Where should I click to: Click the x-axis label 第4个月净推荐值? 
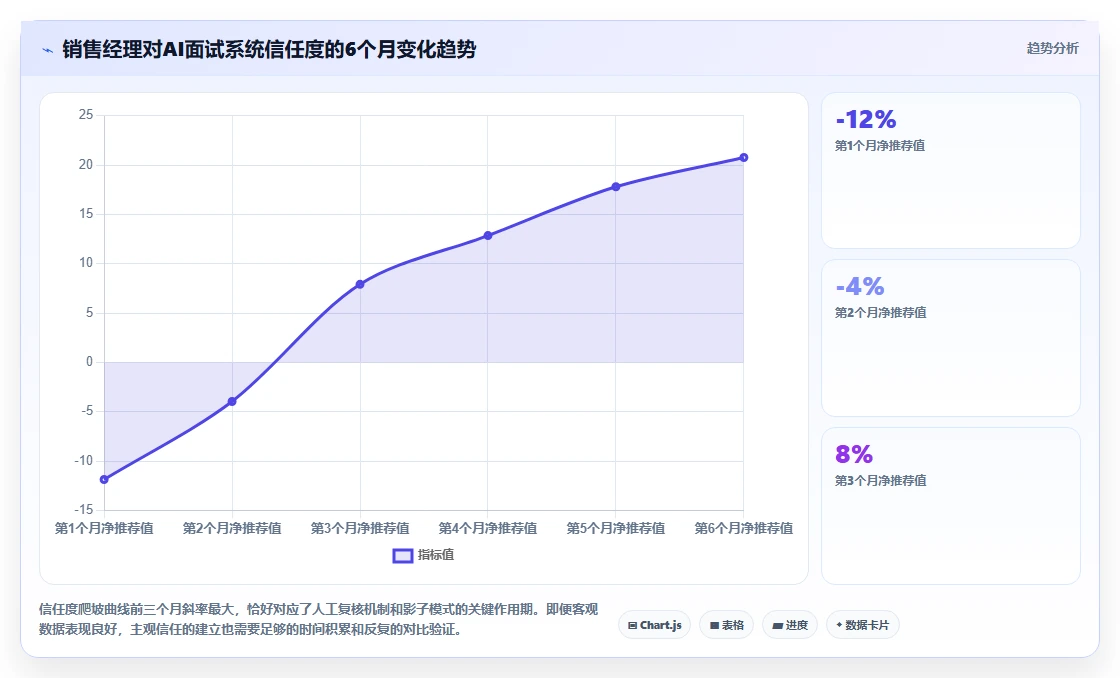pyautogui.click(x=488, y=528)
